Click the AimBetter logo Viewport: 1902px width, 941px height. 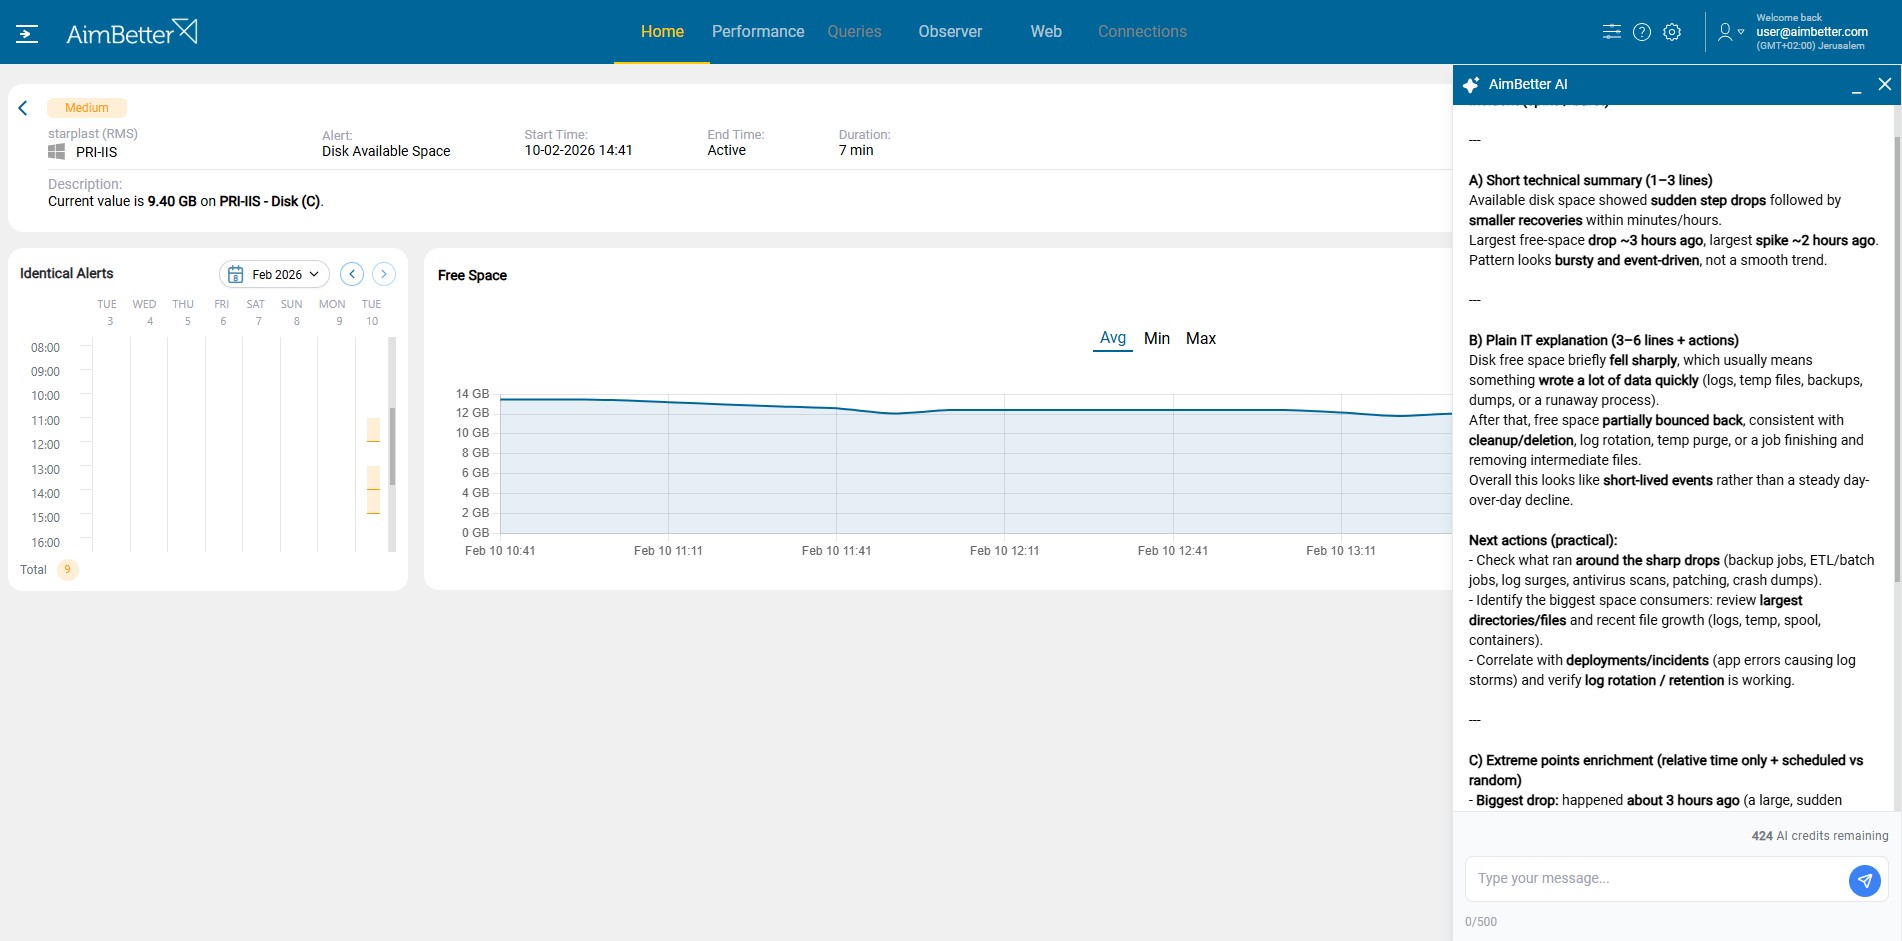click(131, 33)
